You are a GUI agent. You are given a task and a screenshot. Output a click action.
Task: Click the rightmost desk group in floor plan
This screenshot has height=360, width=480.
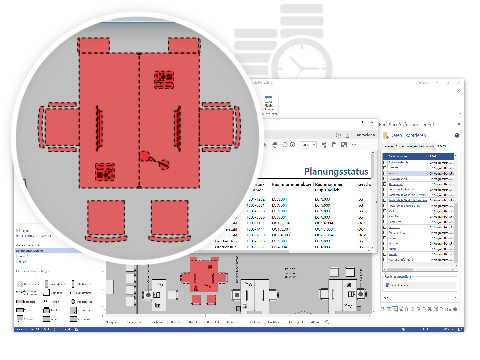pos(343,289)
